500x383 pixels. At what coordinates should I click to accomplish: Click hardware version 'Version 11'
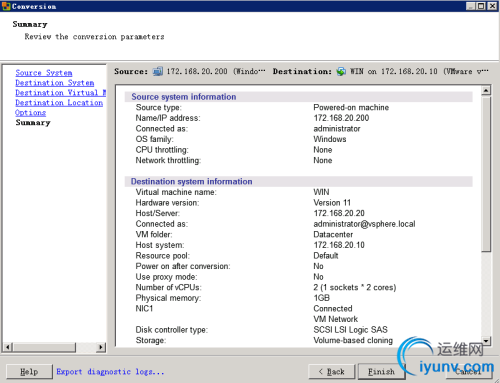[332, 203]
